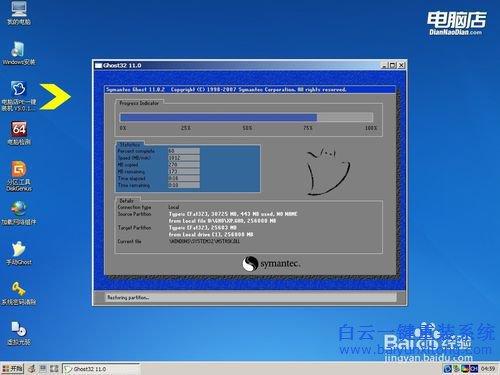Click the Target Partition details line

pyautogui.click(x=203, y=228)
